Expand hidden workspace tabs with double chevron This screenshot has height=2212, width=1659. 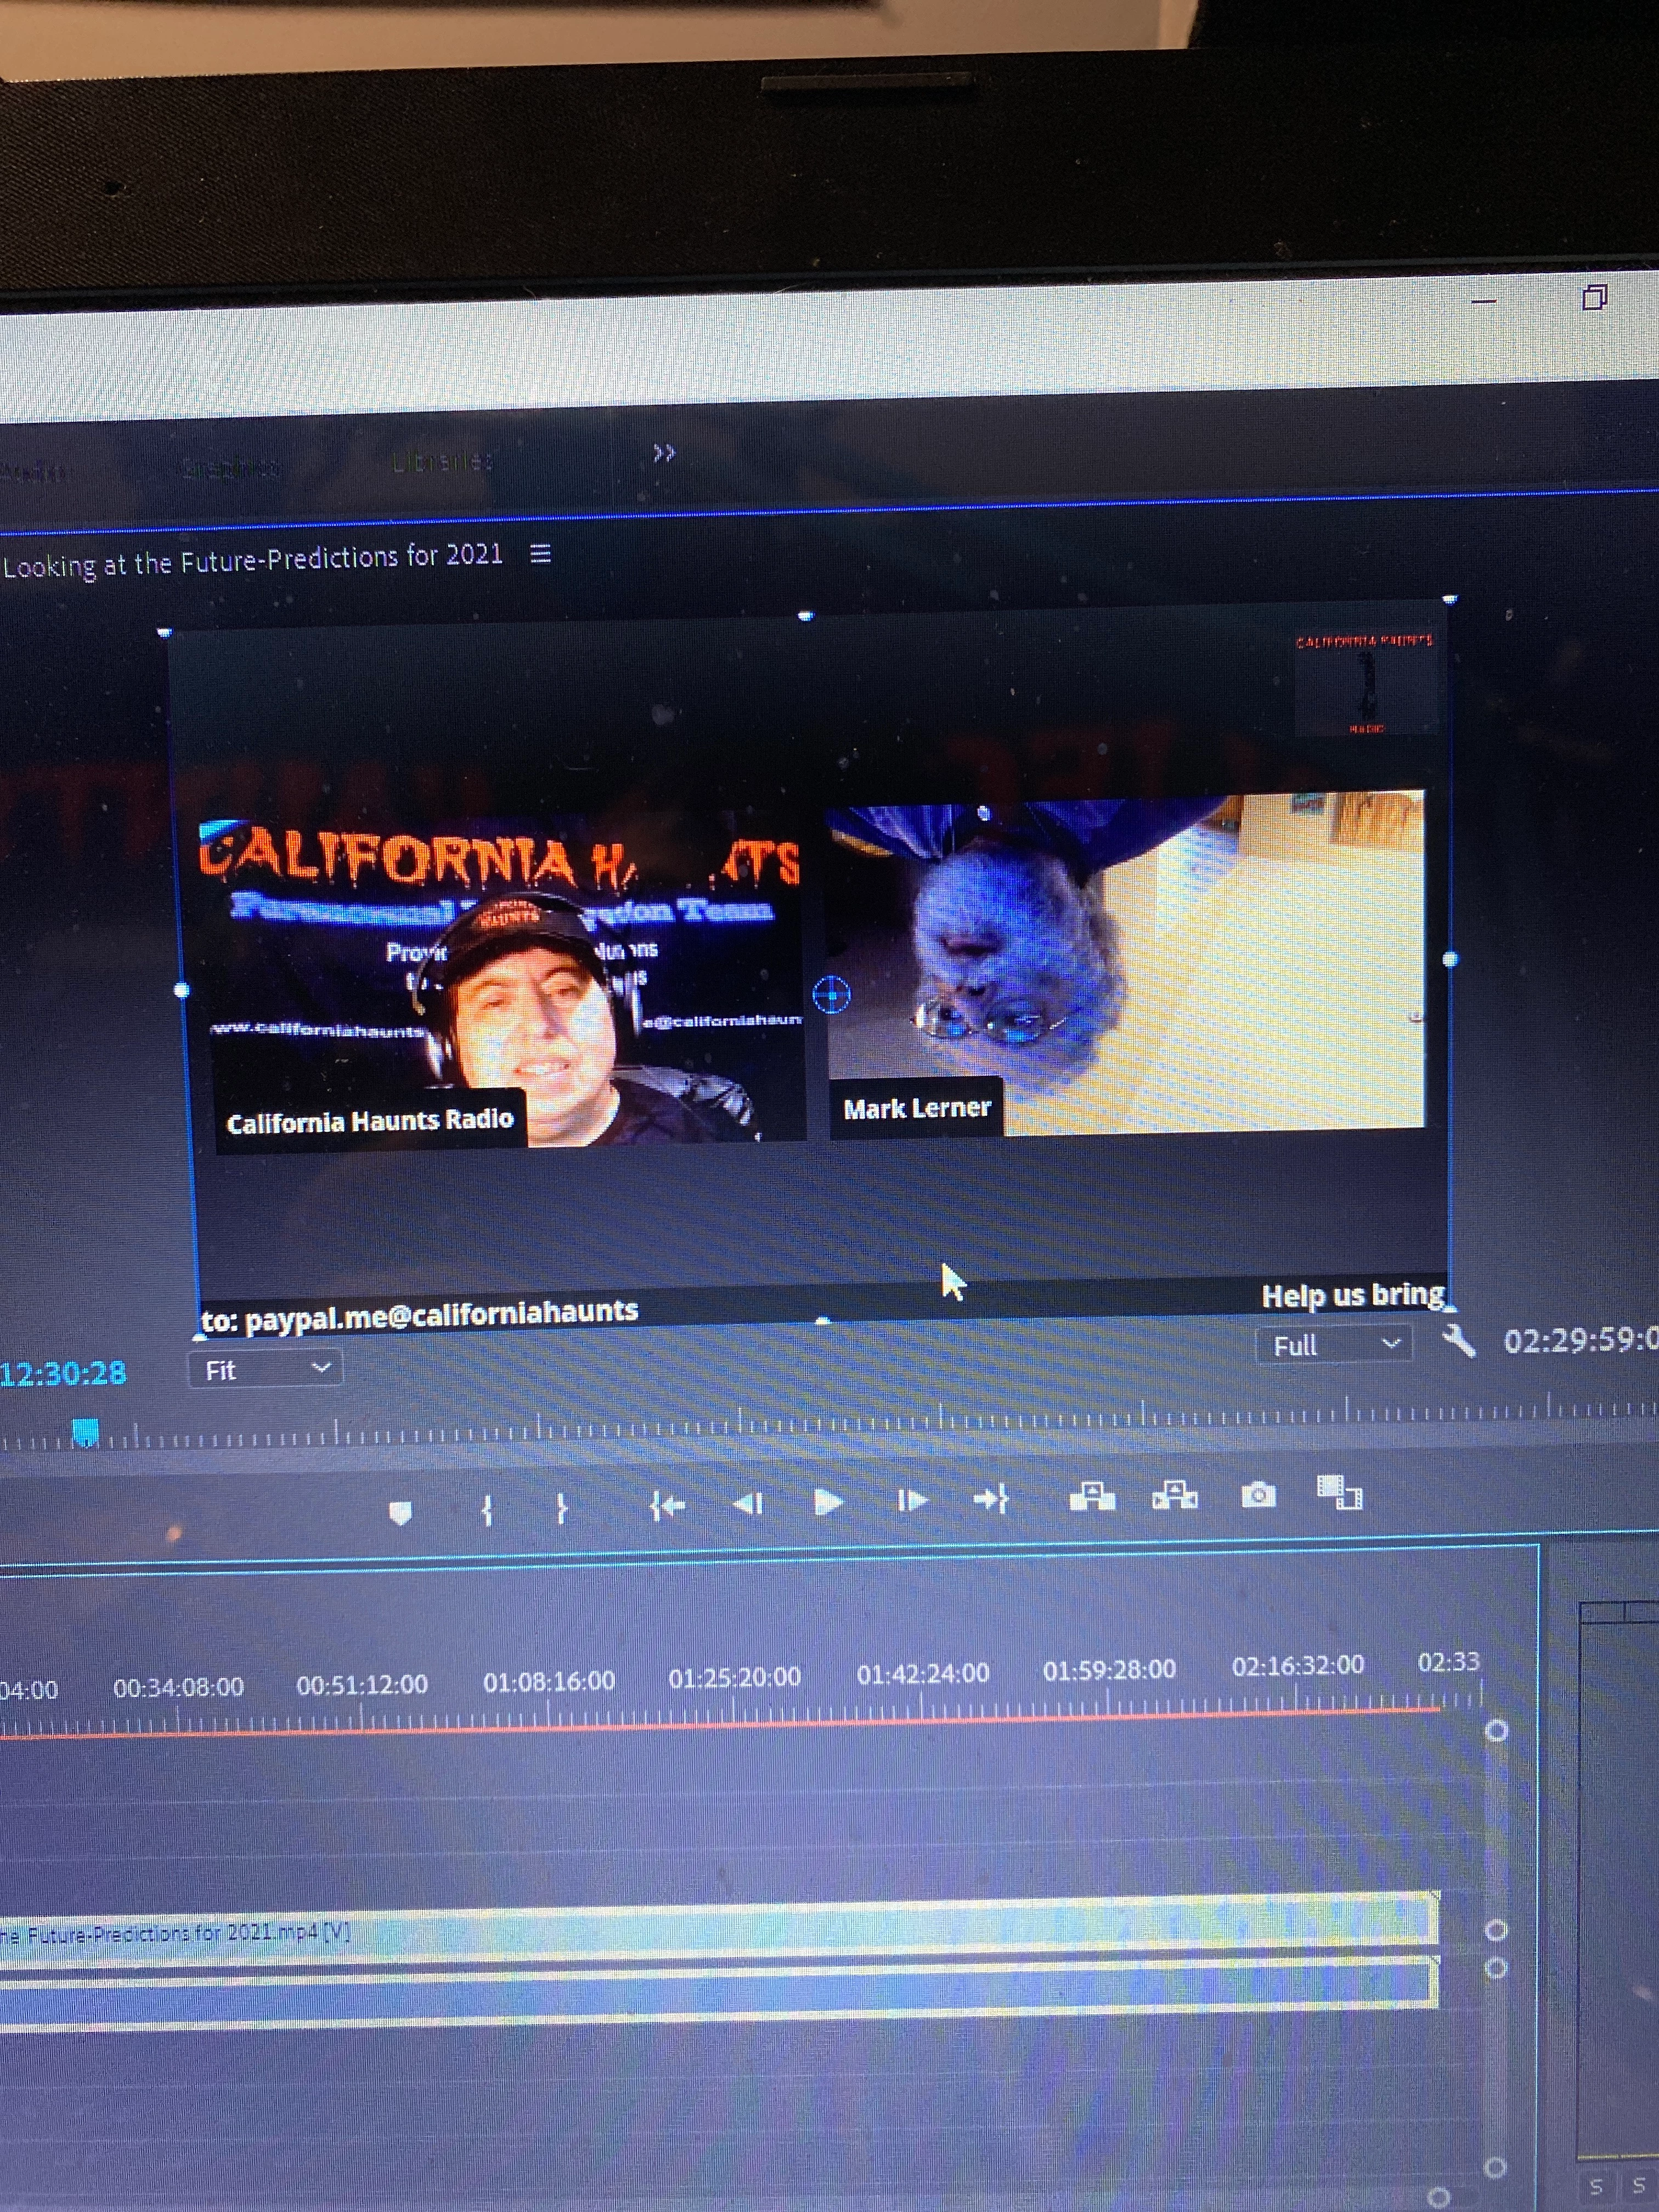664,453
